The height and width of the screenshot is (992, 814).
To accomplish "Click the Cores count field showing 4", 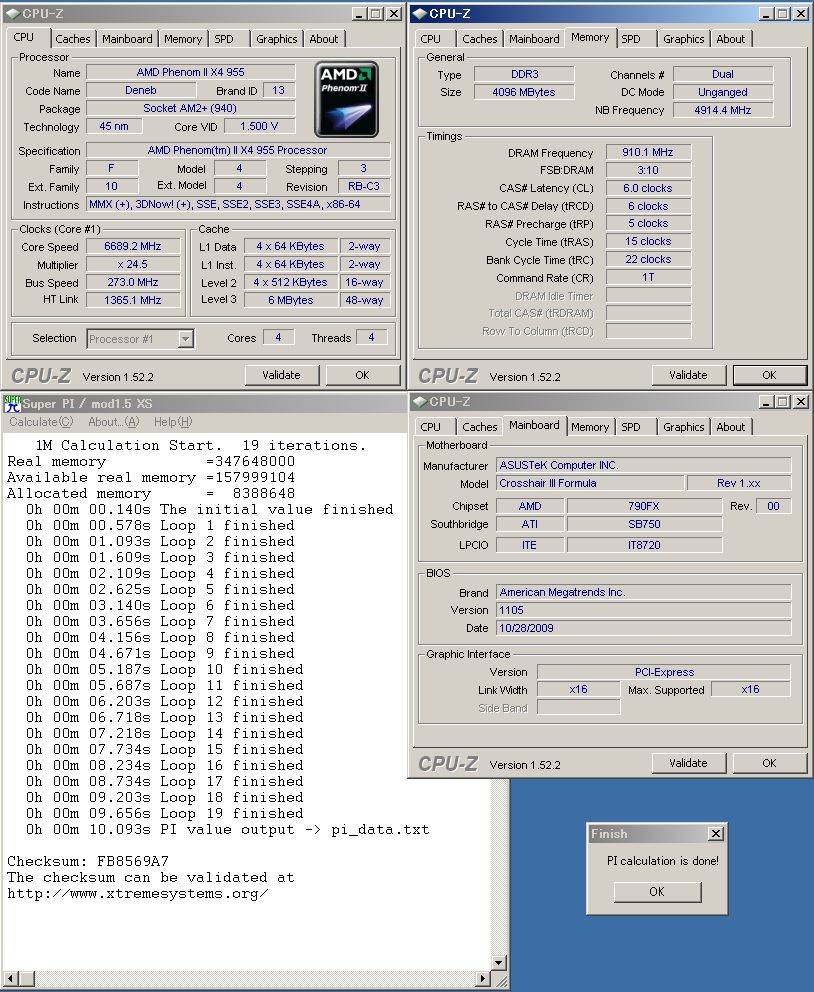I will coord(278,338).
